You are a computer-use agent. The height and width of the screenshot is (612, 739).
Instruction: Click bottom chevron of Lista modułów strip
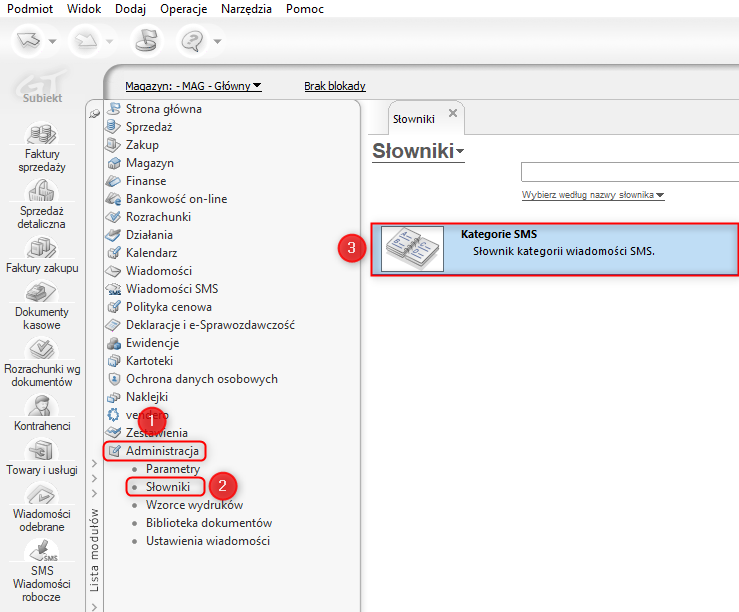point(94,607)
